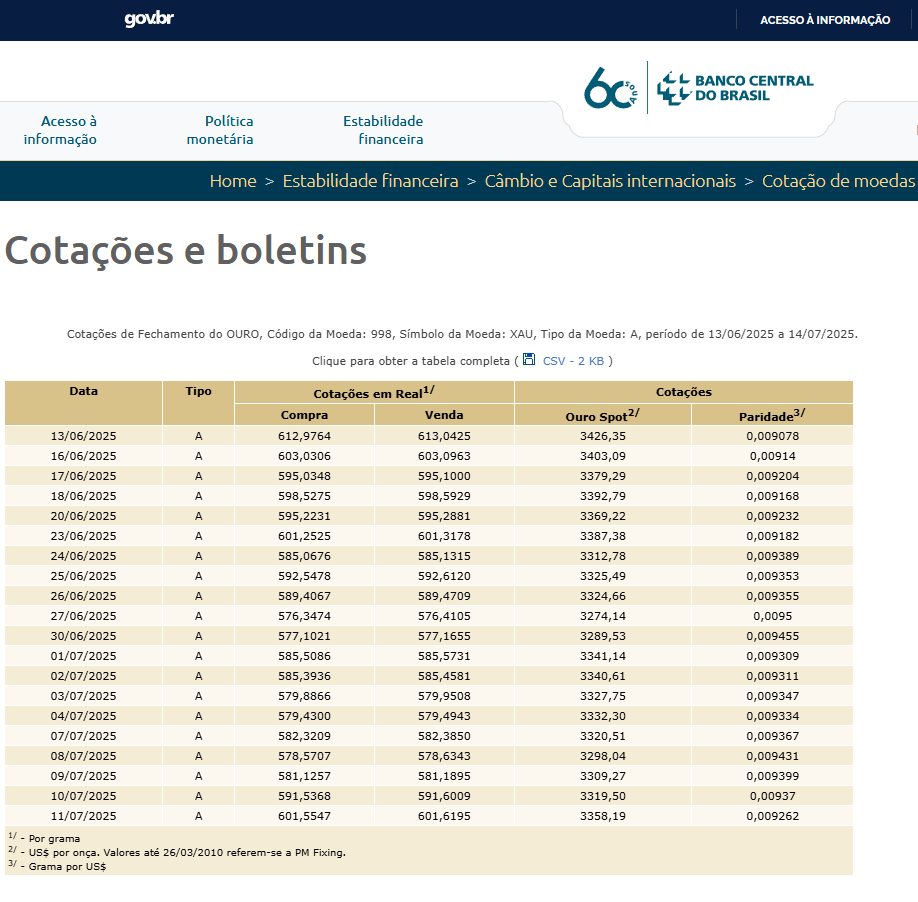Image resolution: width=918 pixels, height=902 pixels.
Task: Click Compra value 585,0676
Action: 304,555
